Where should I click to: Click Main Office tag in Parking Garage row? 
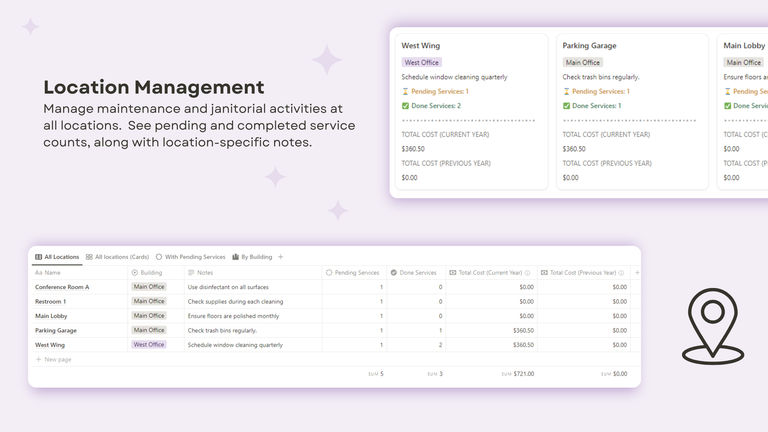149,330
